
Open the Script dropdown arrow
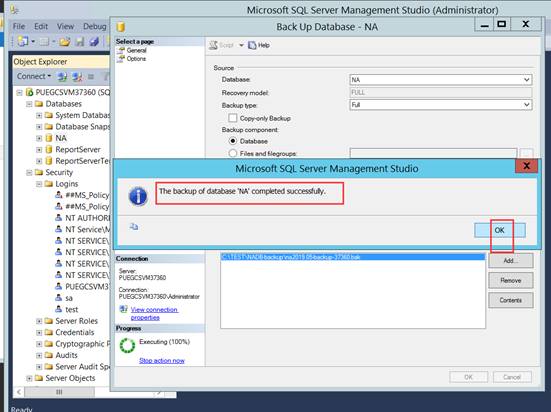pos(241,45)
